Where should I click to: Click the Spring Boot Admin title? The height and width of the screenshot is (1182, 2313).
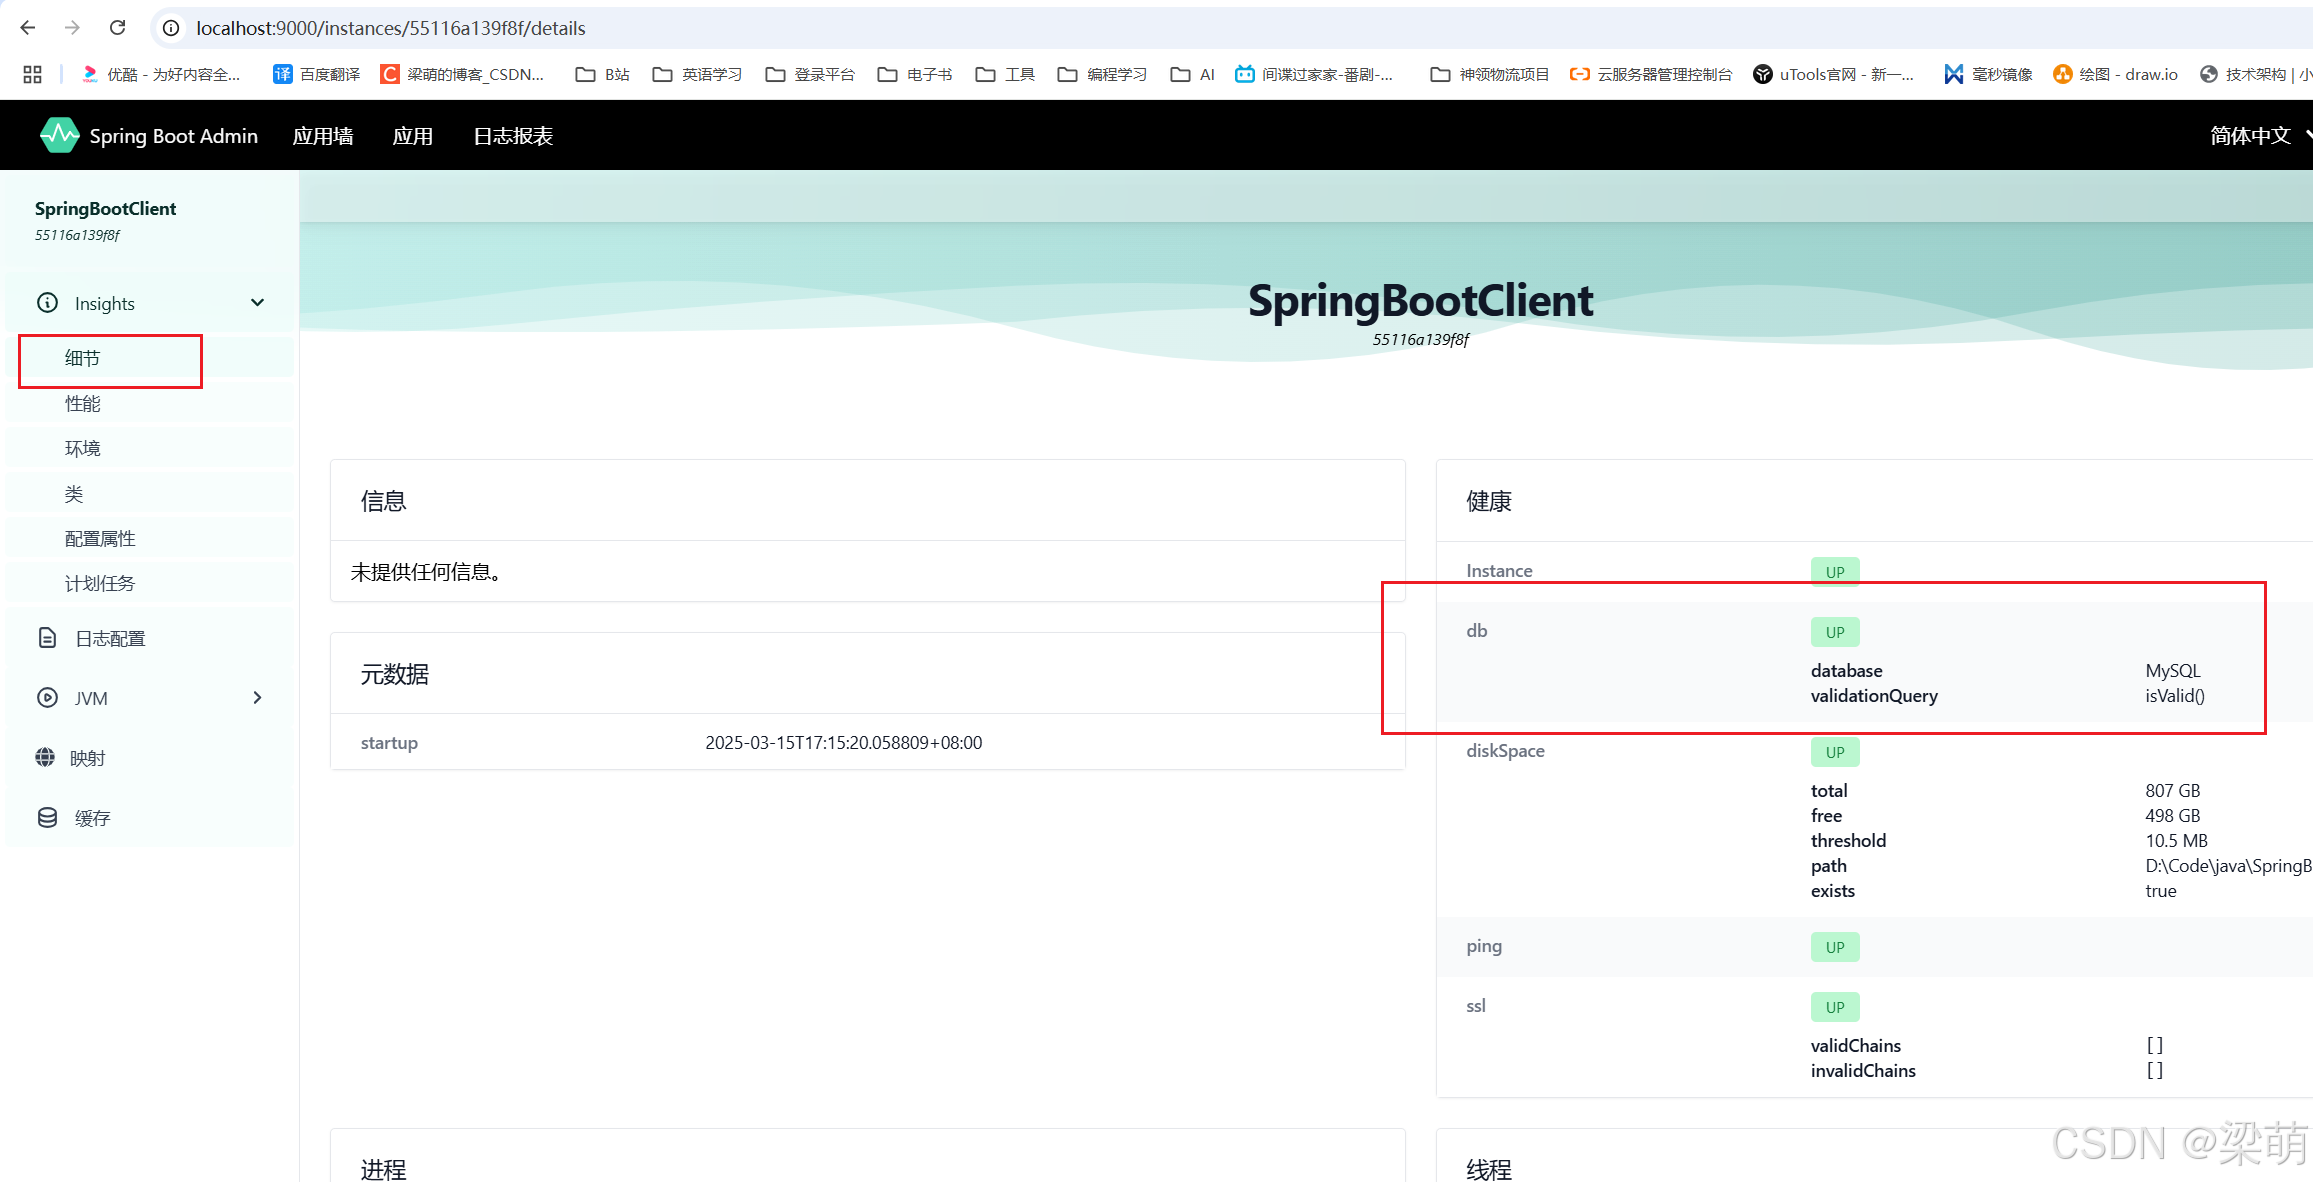pyautogui.click(x=174, y=135)
